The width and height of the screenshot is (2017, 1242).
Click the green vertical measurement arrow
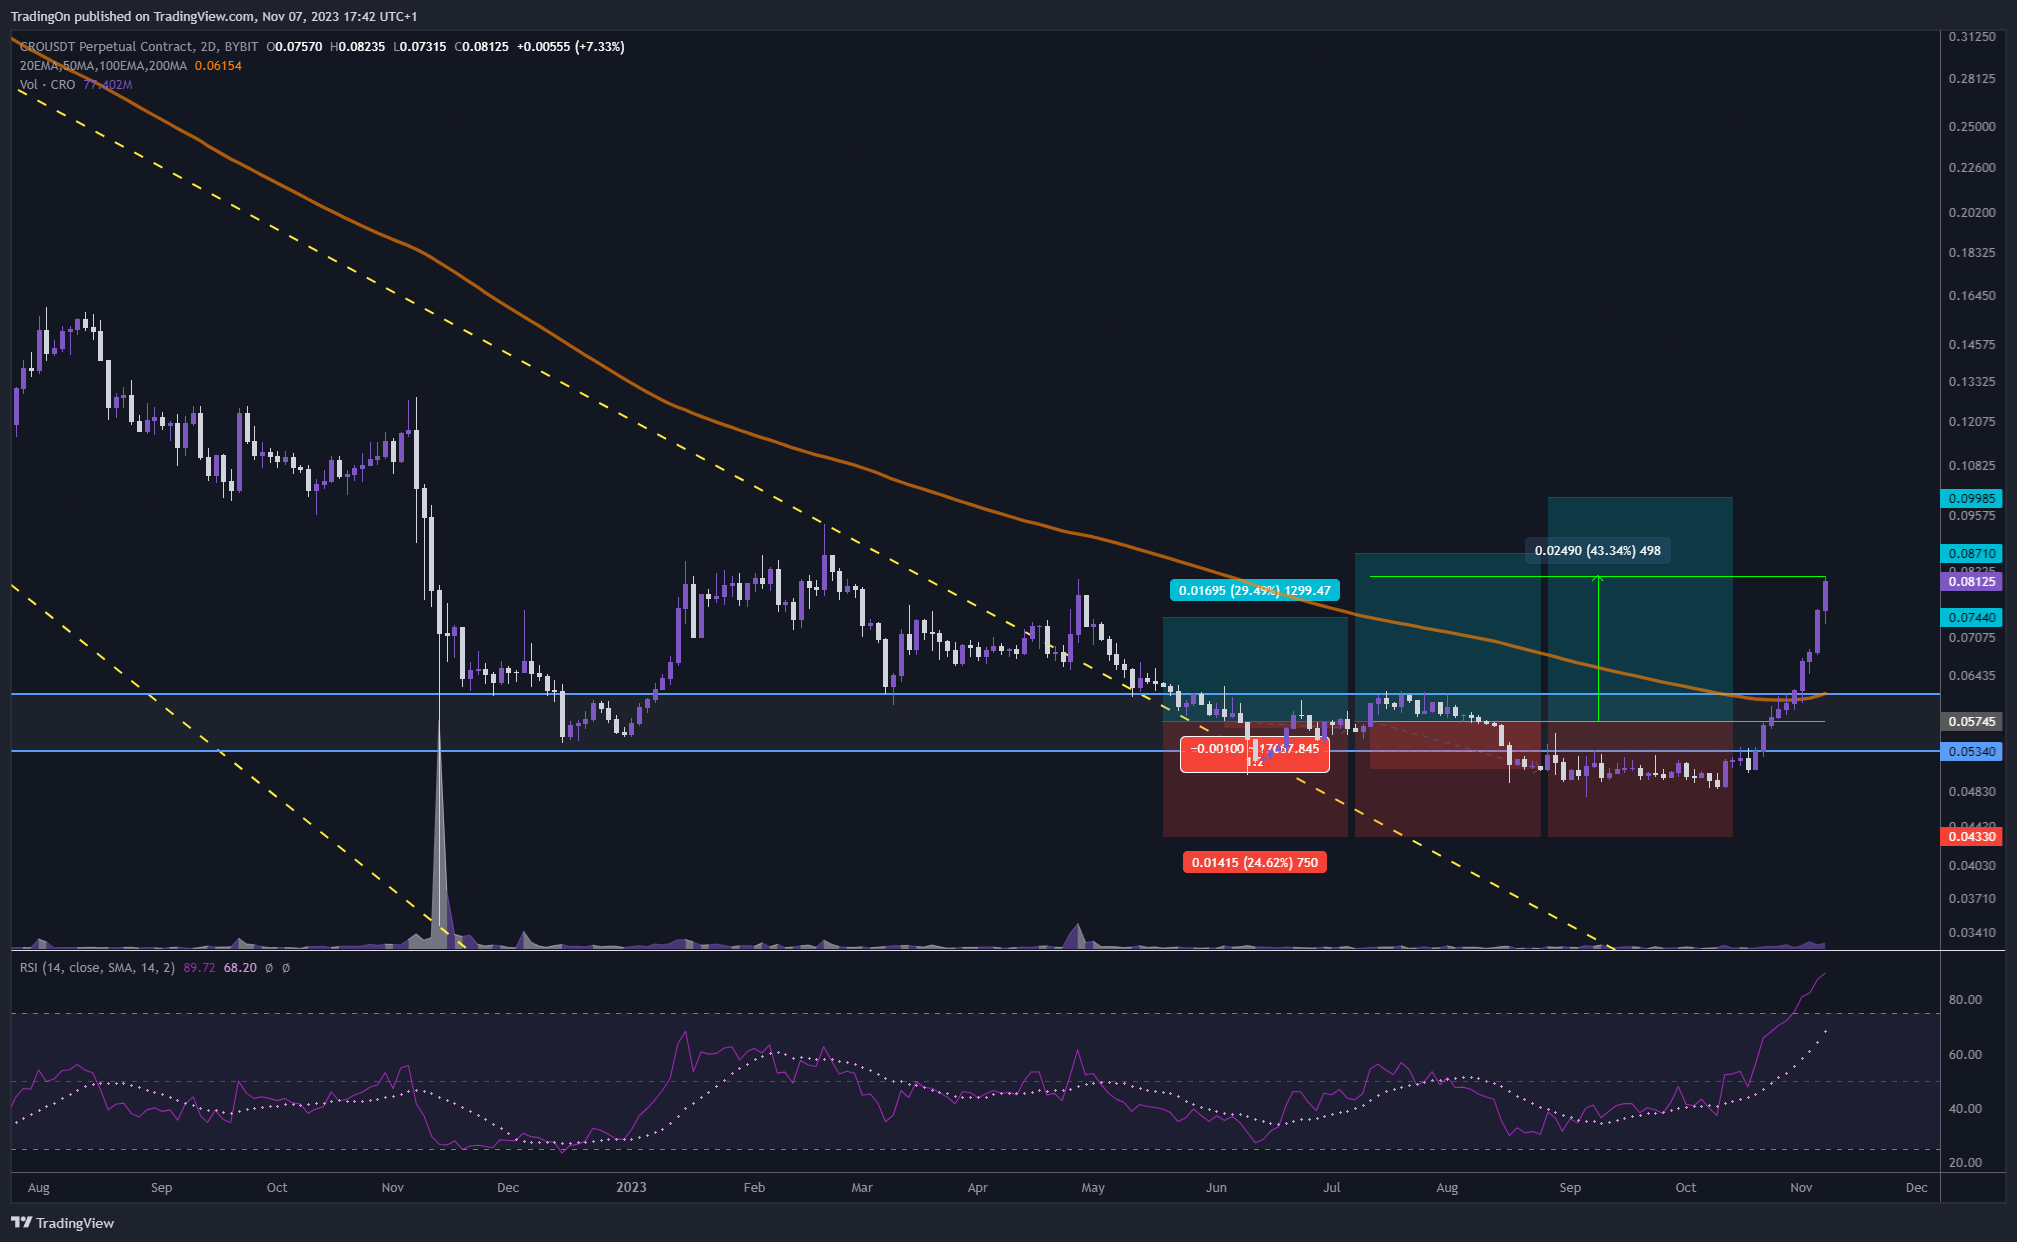click(1598, 648)
